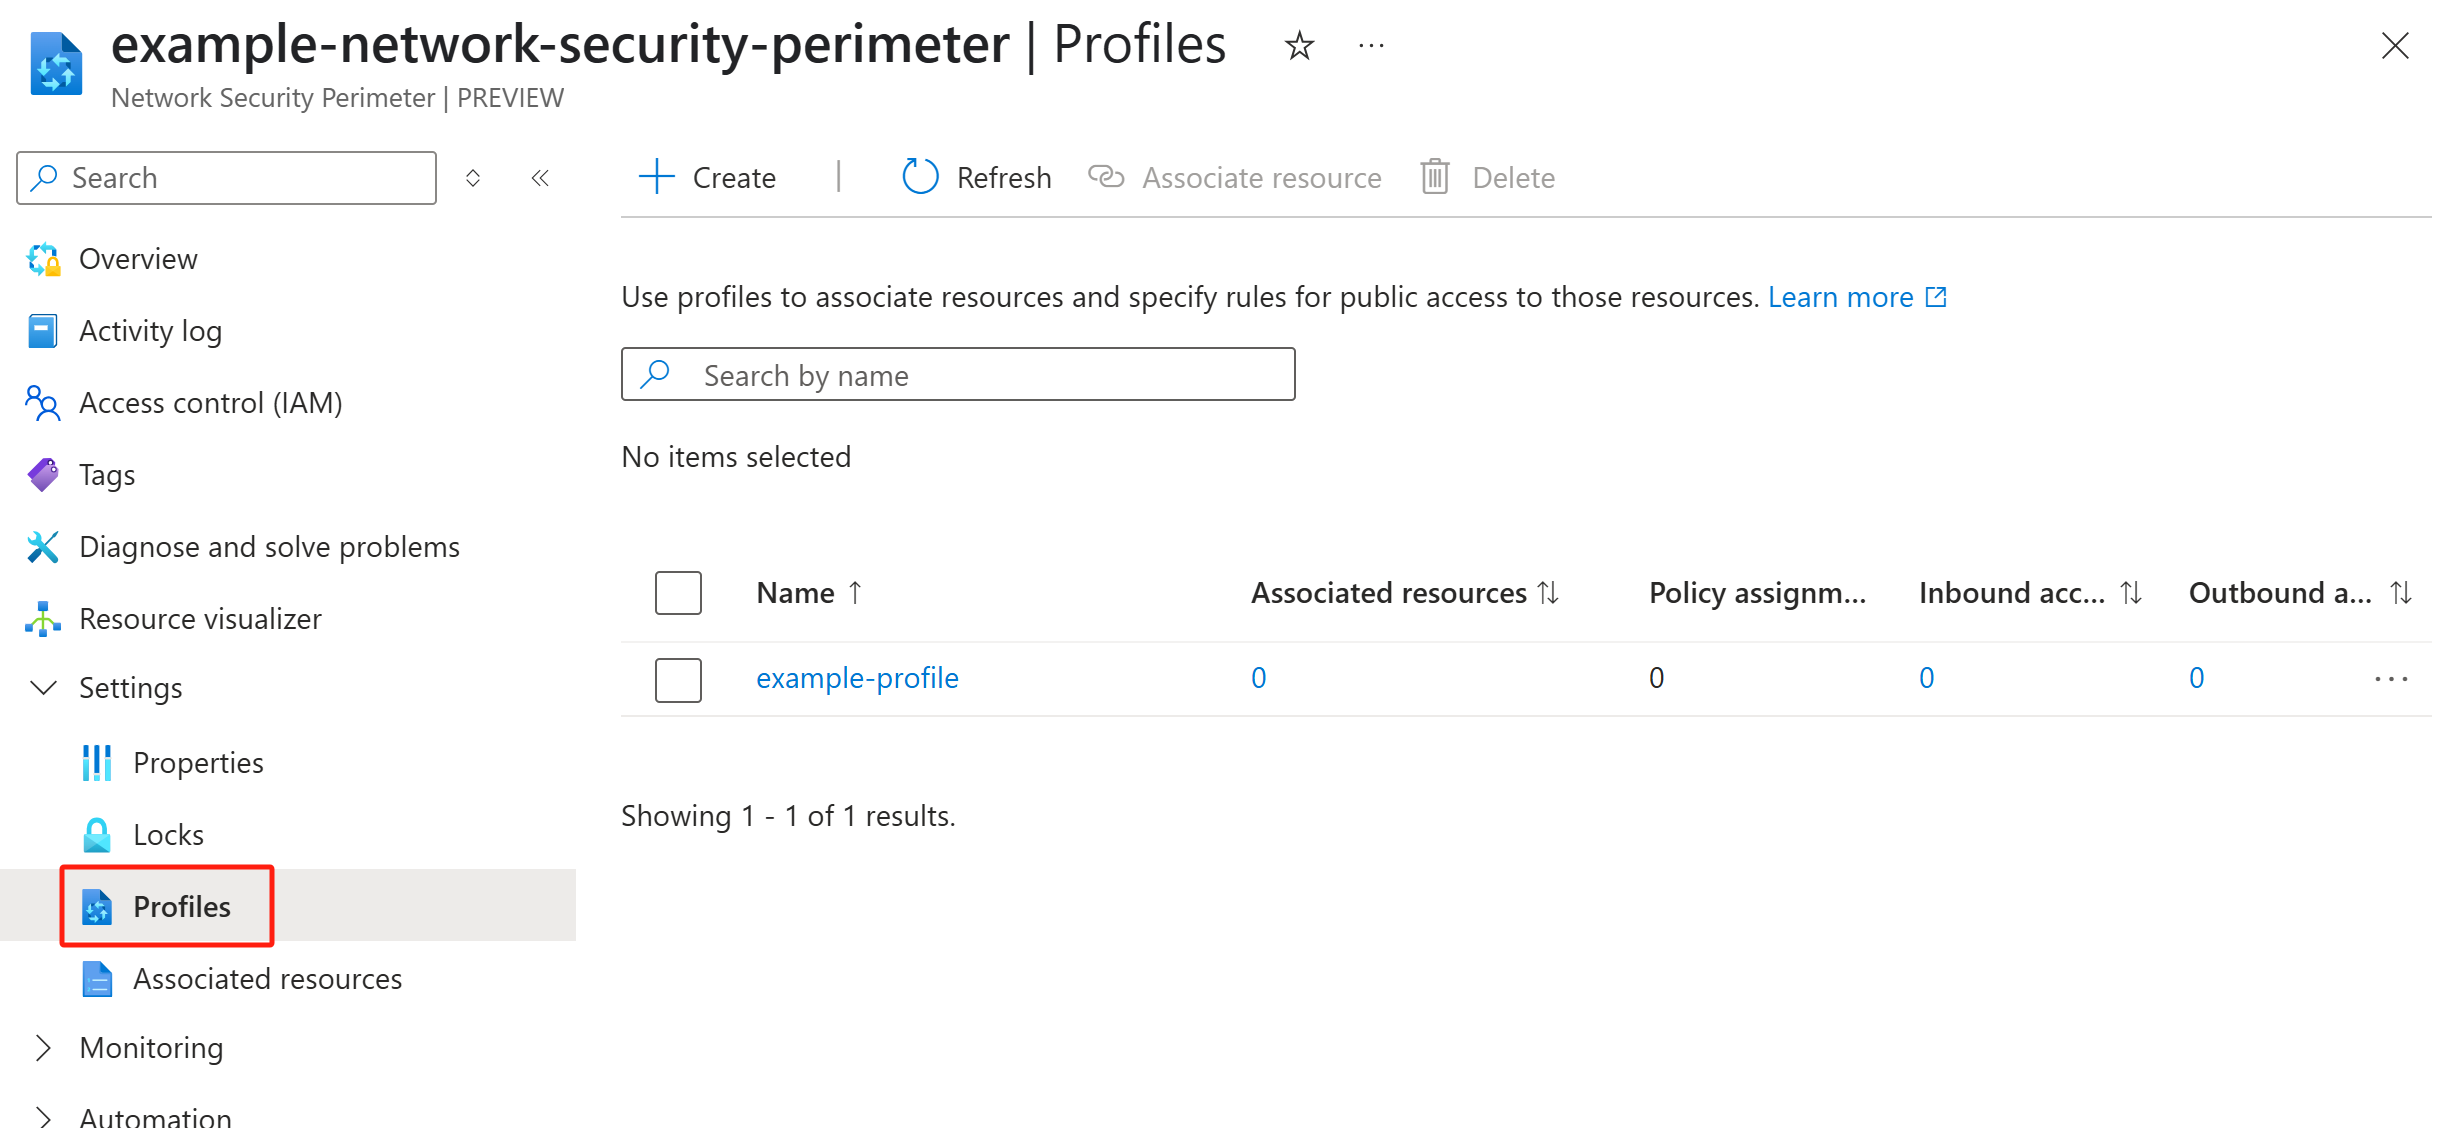Click the Access control (IAM) icon
The image size is (2460, 1128).
[x=43, y=403]
